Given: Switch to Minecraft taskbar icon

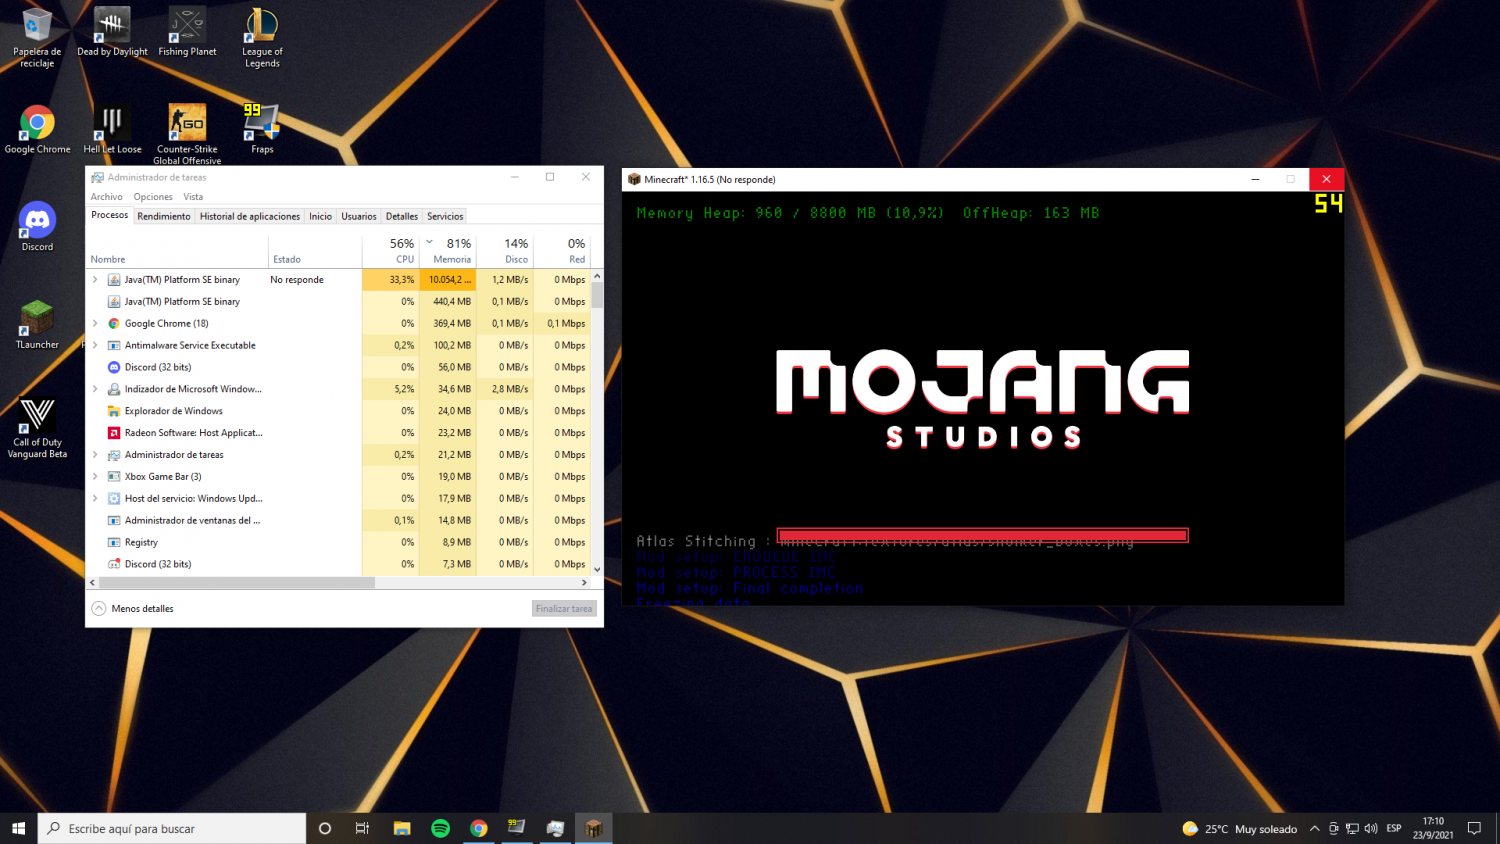Looking at the screenshot, I should pos(594,828).
